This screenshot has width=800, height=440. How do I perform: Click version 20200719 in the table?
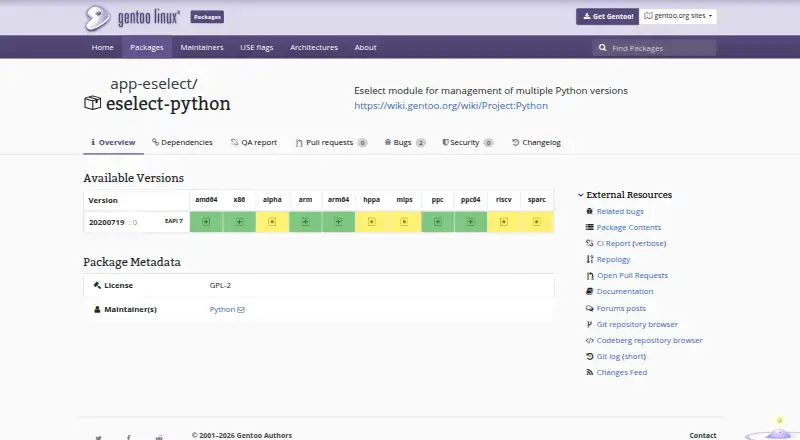pyautogui.click(x=107, y=223)
